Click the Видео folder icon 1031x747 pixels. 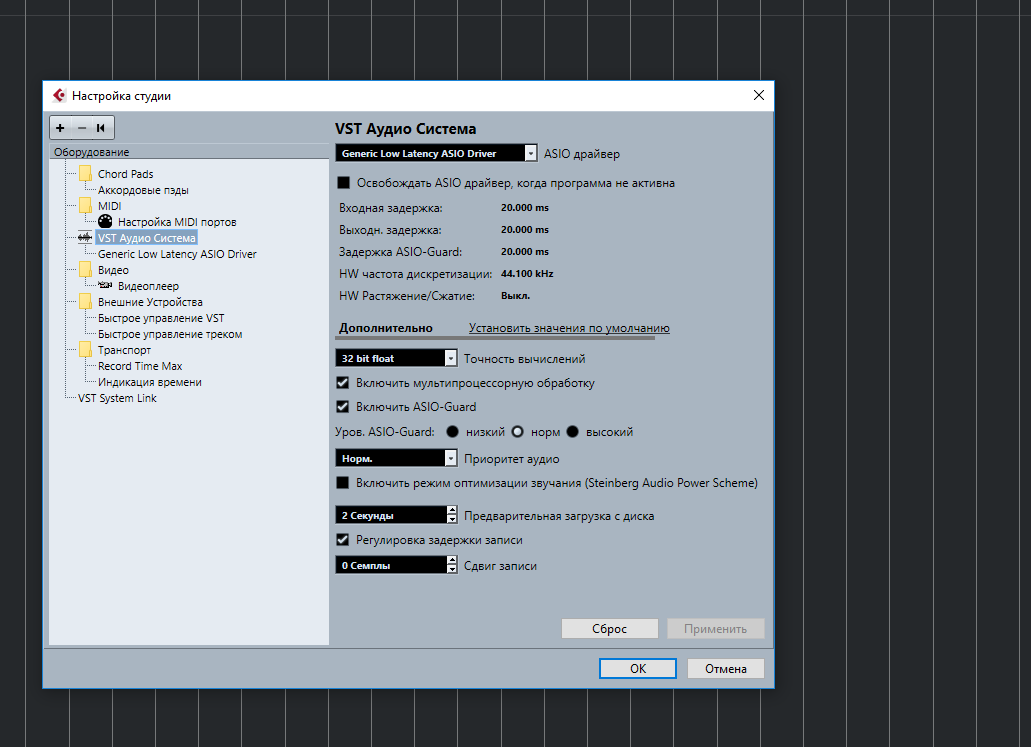click(85, 270)
